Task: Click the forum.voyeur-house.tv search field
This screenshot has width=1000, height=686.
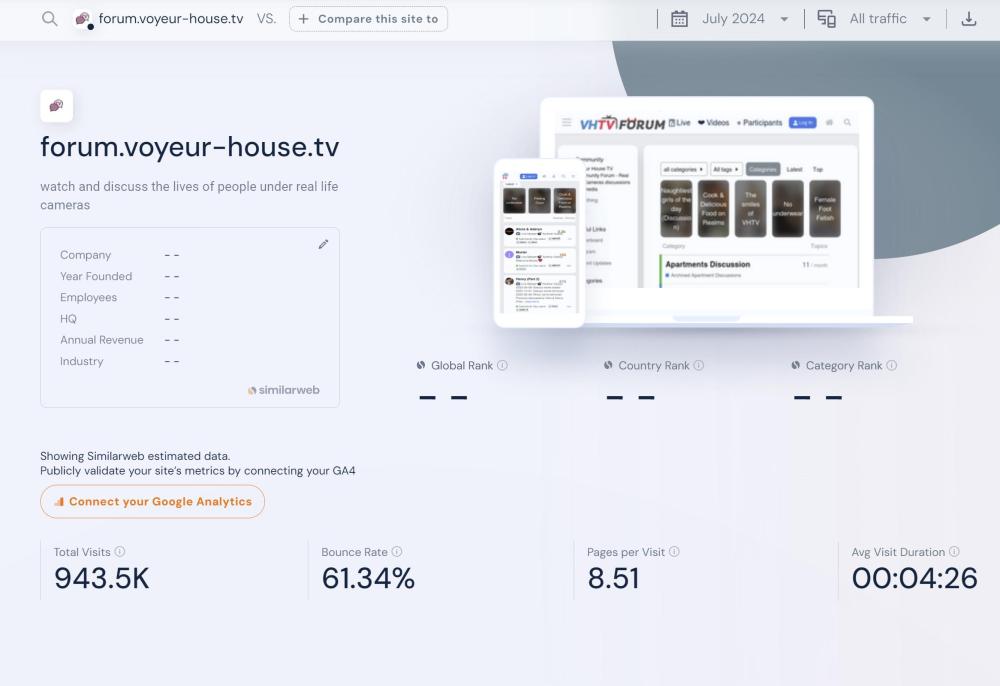Action: (172, 19)
